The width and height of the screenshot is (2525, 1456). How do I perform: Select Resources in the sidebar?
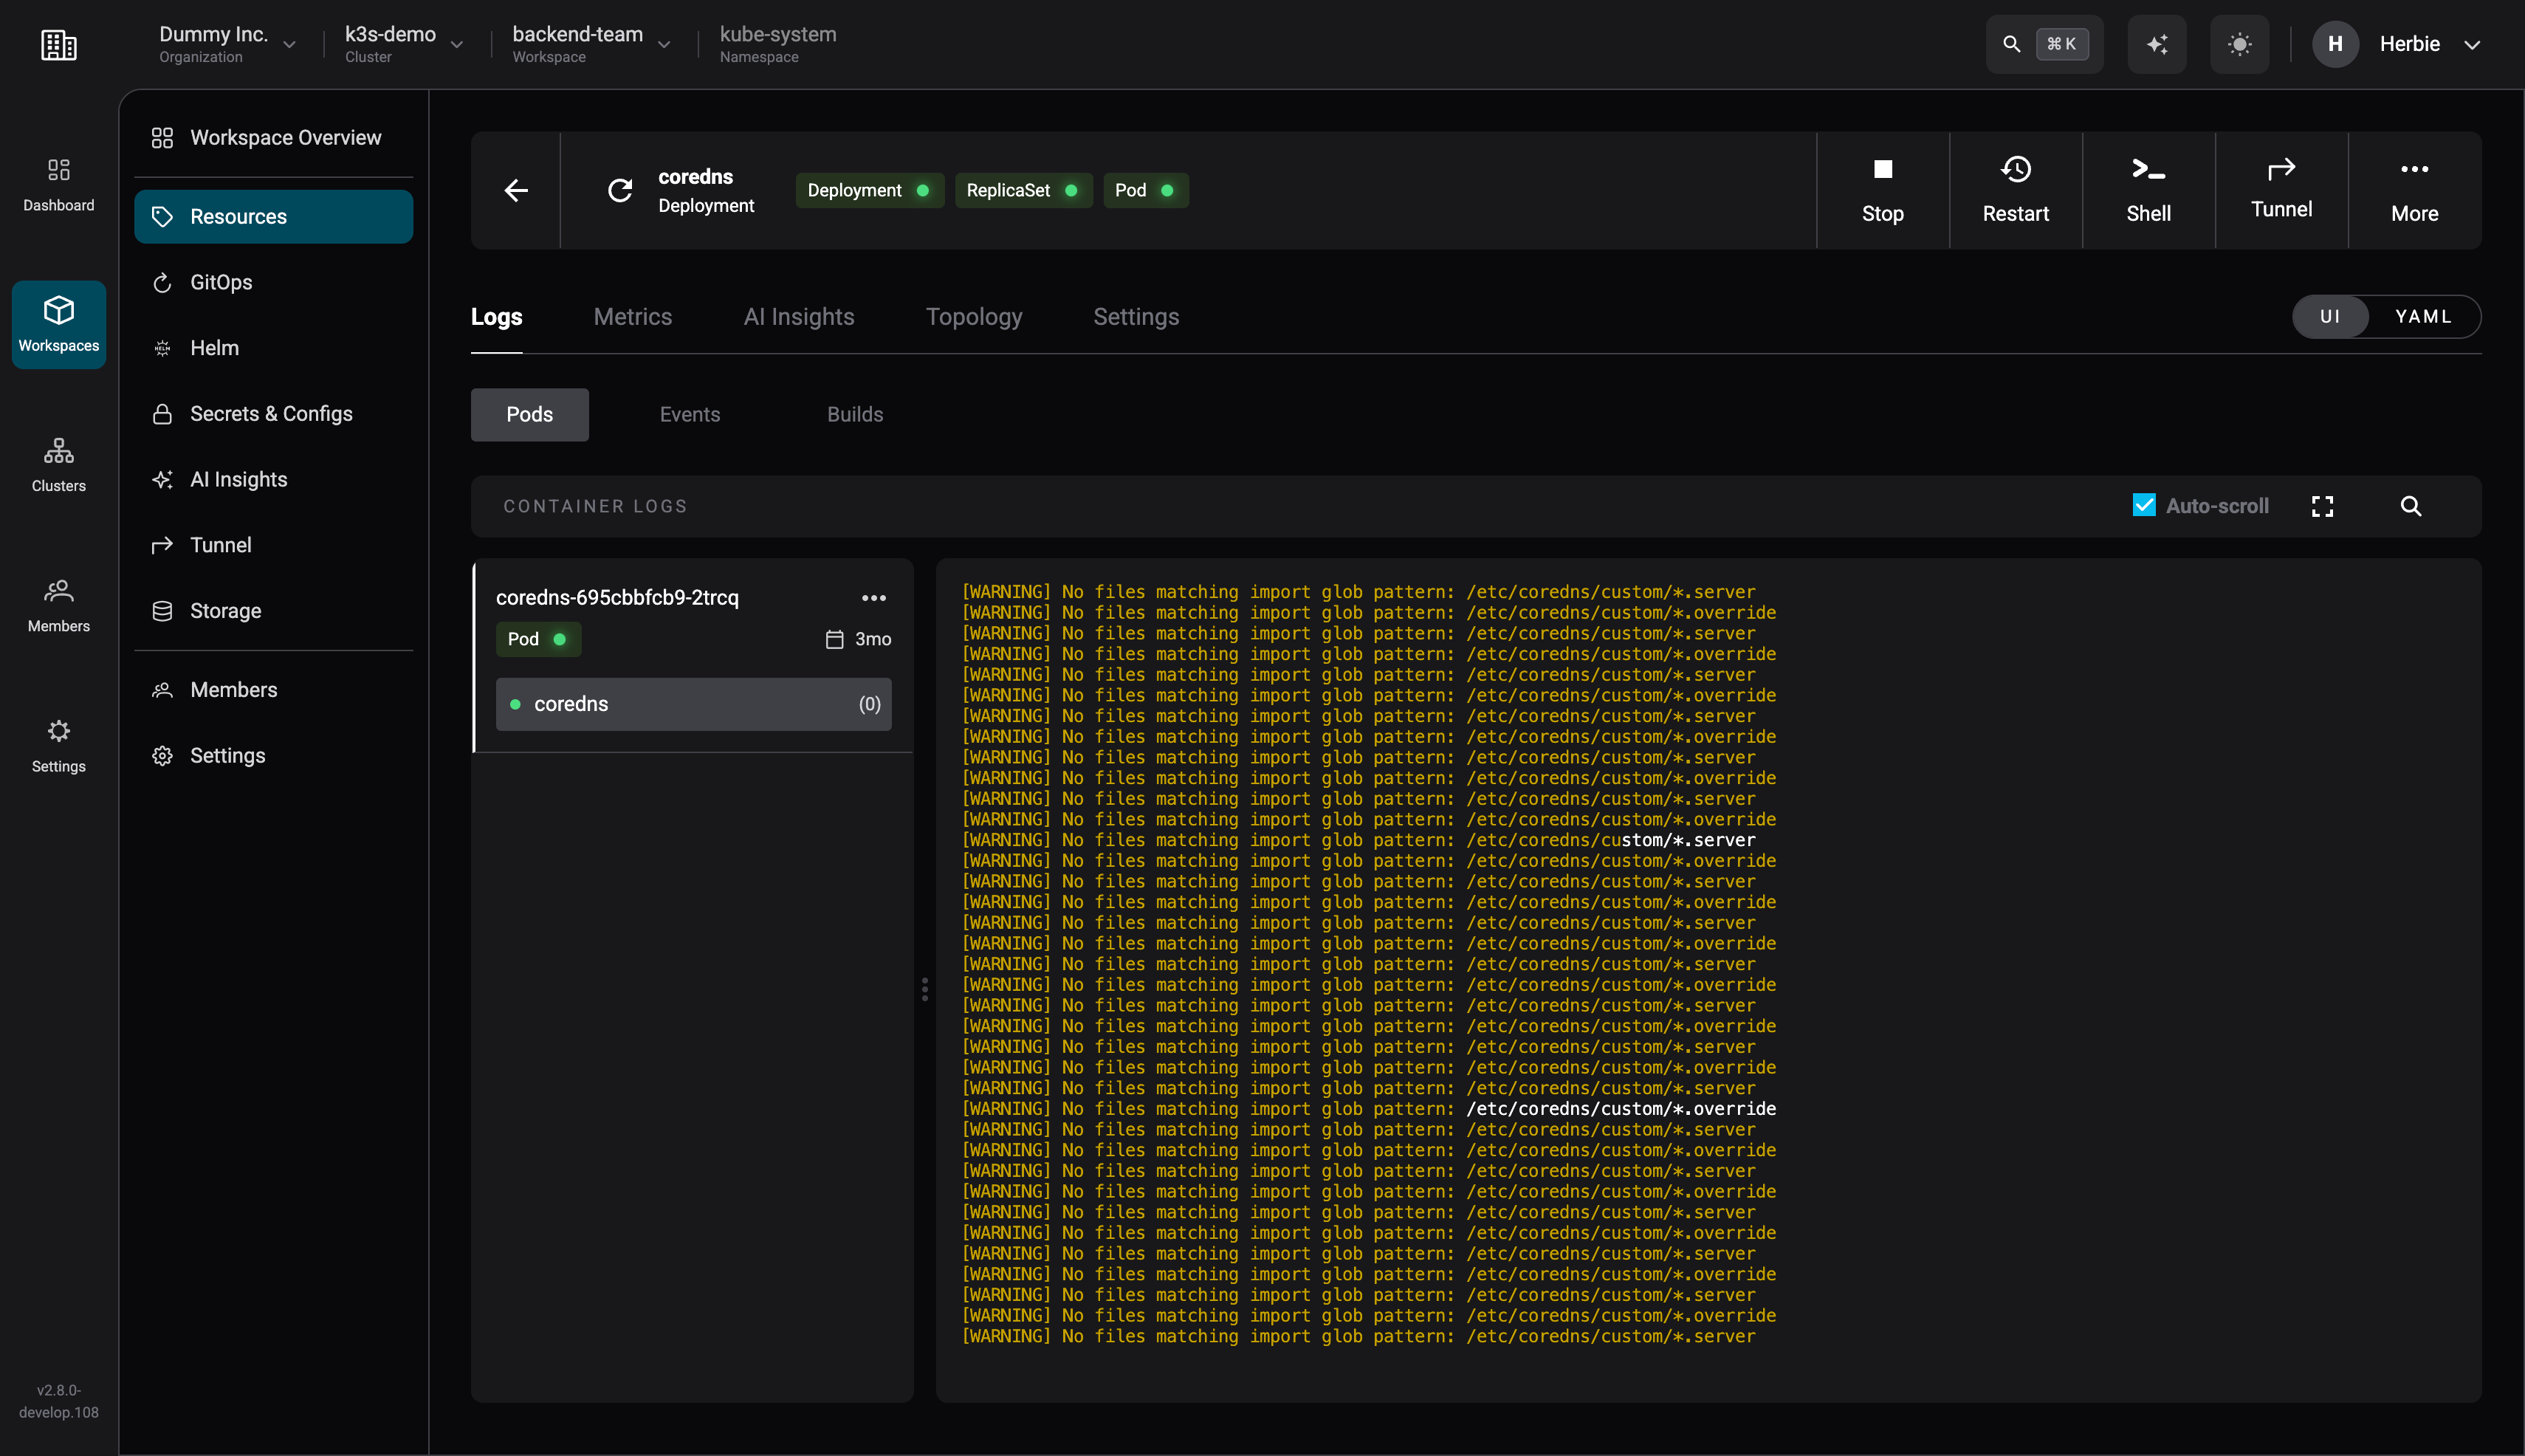[x=273, y=216]
